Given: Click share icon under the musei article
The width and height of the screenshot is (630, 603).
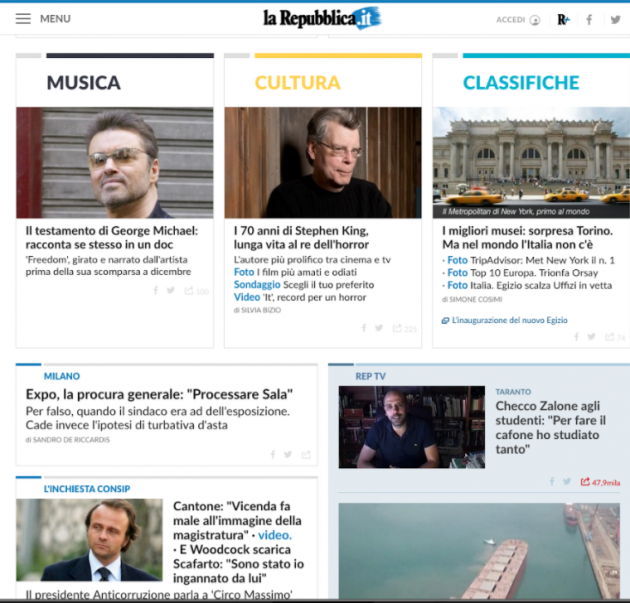Looking at the screenshot, I should click(610, 337).
